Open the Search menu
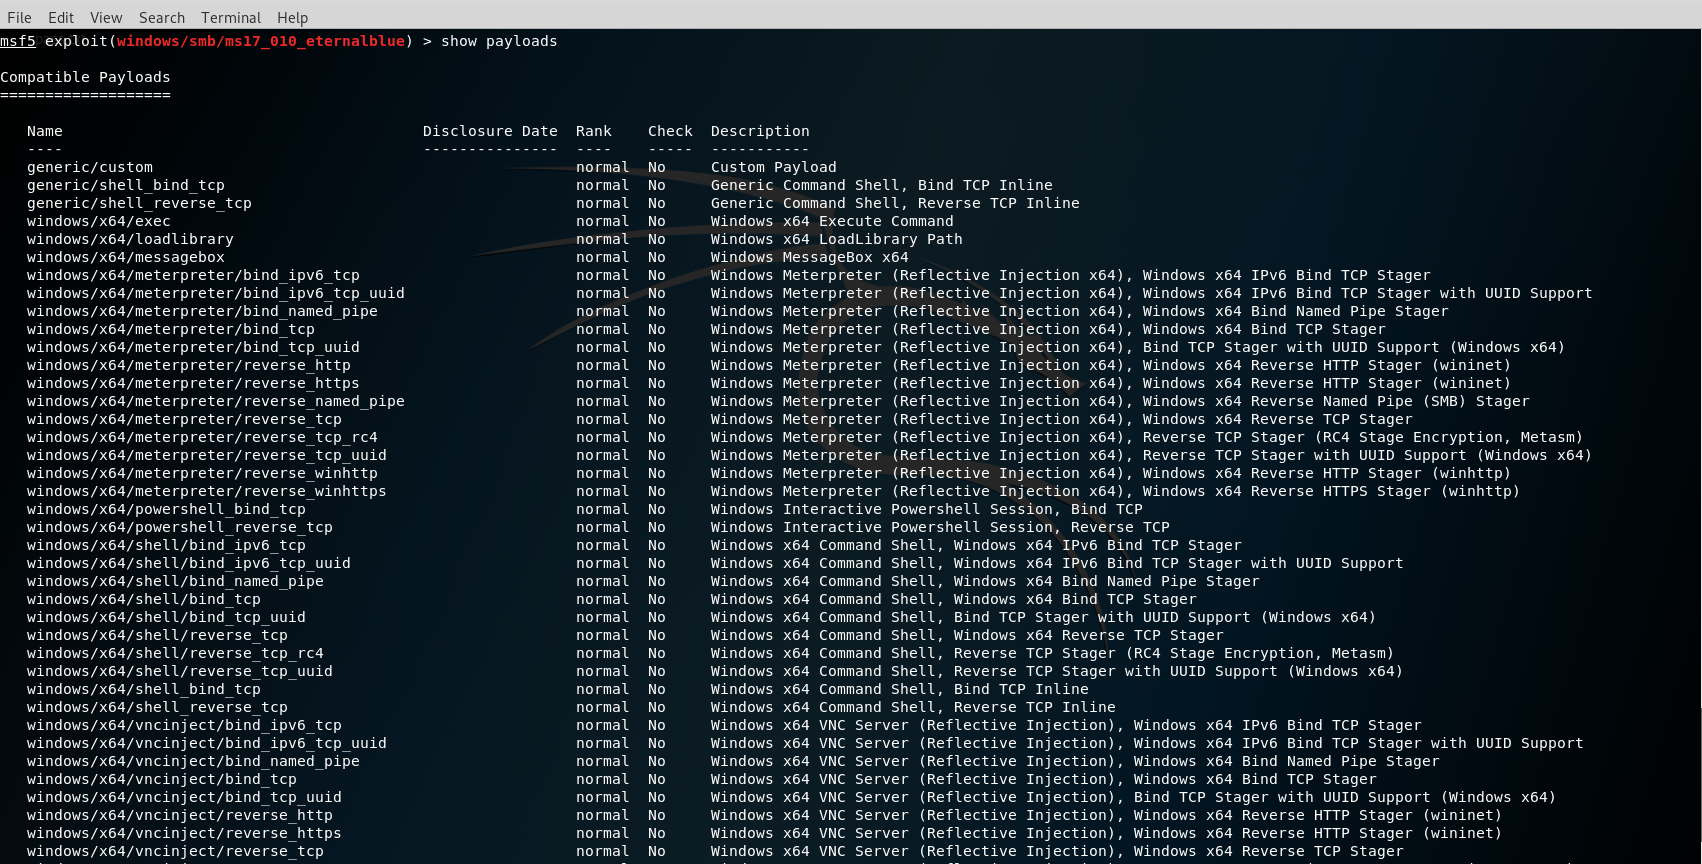Viewport: 1702px width, 864px height. click(162, 17)
